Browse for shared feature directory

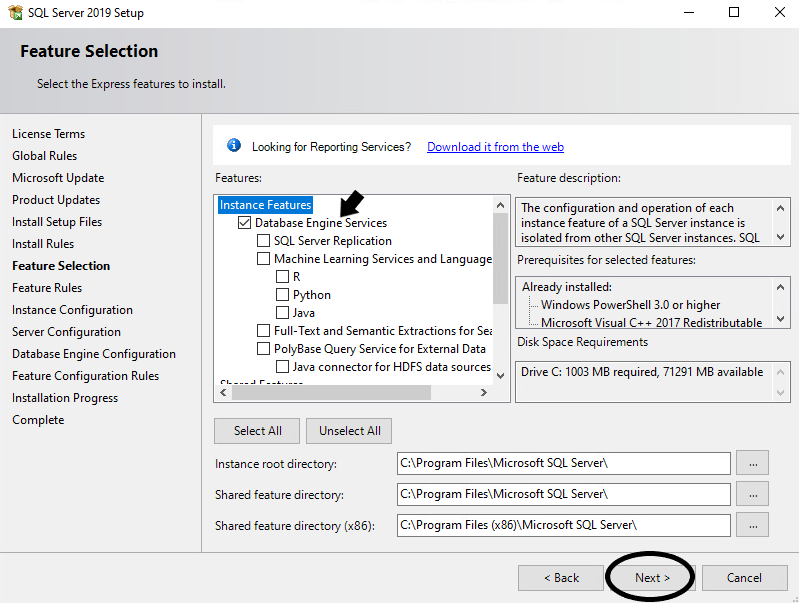753,494
